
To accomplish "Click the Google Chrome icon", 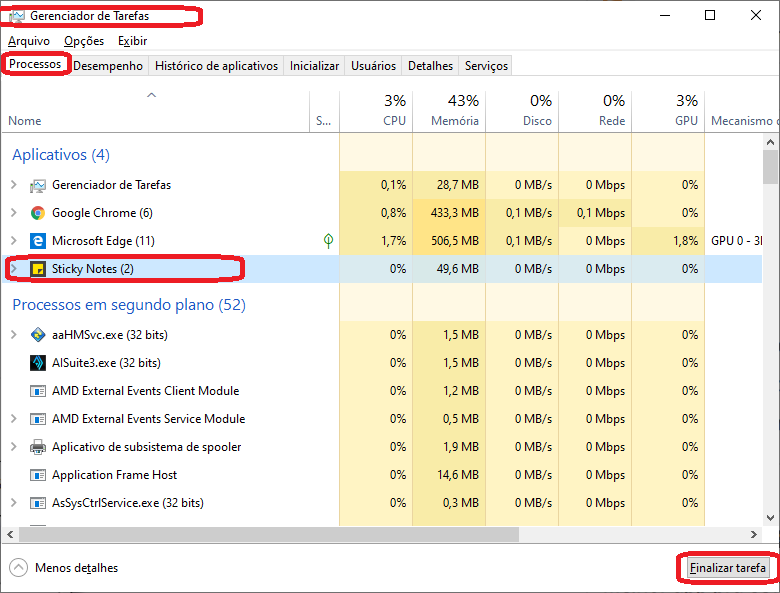I will (38, 213).
